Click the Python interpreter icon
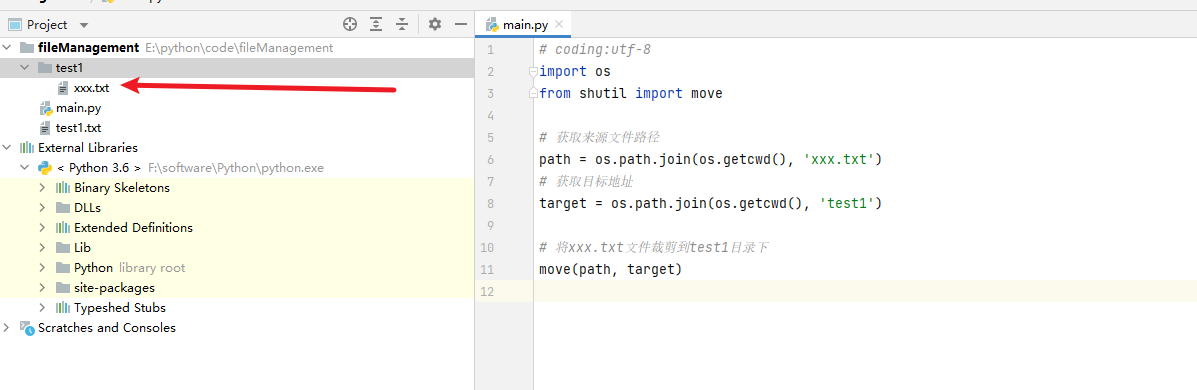The height and width of the screenshot is (390, 1197). [x=45, y=167]
